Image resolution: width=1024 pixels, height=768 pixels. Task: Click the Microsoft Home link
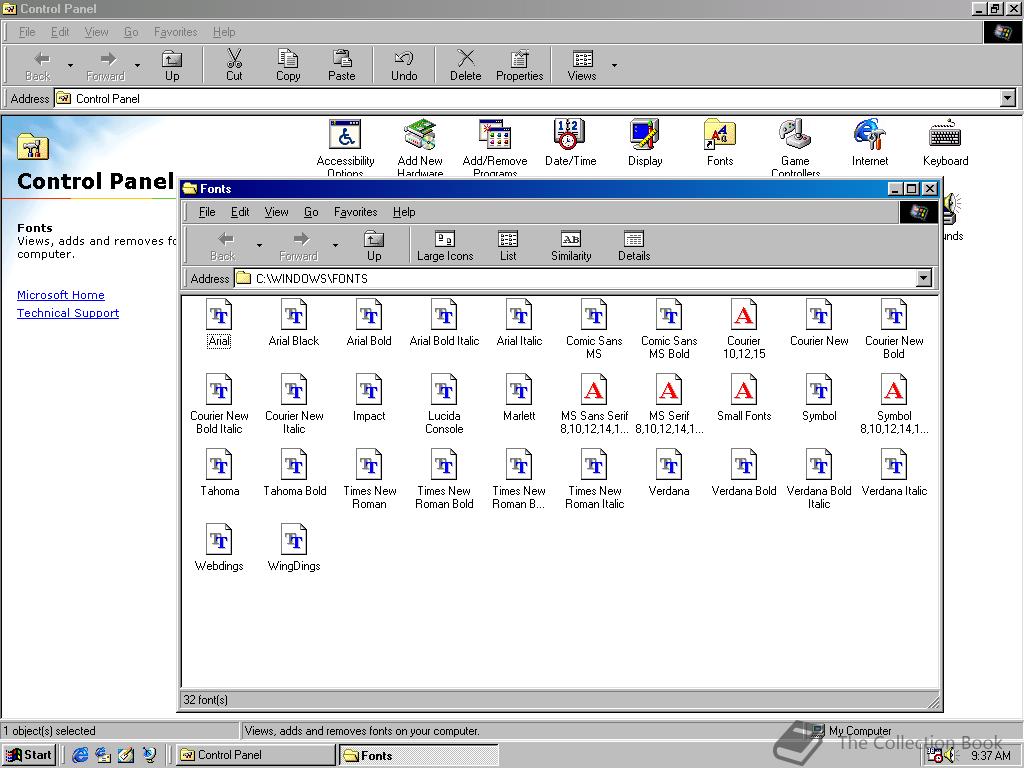[60, 295]
